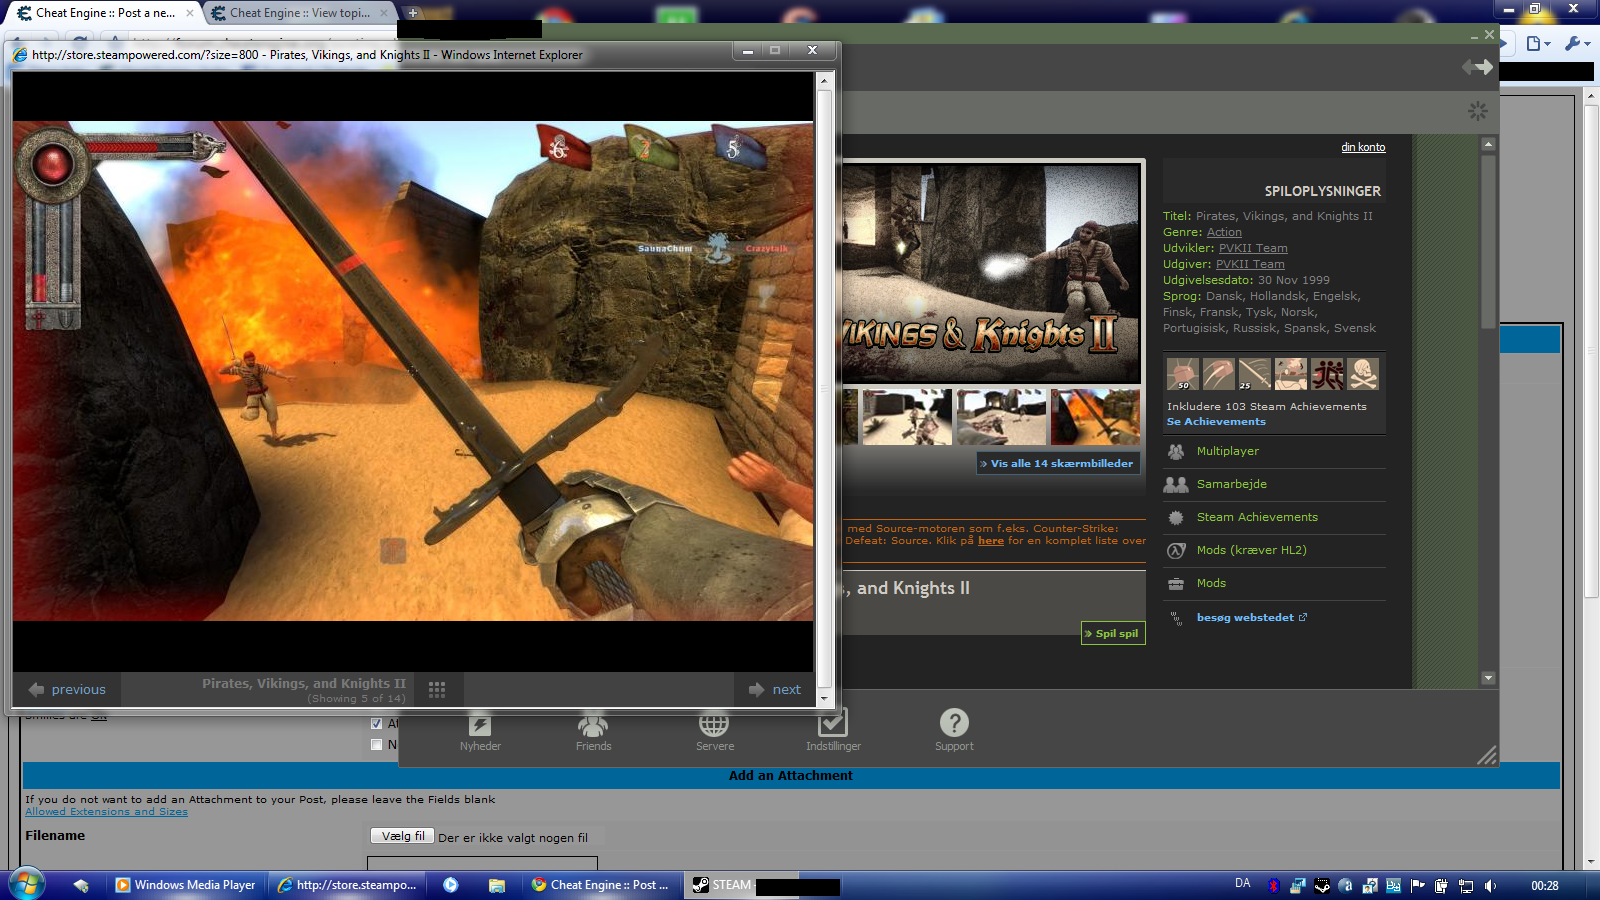This screenshot has width=1600, height=900.
Task: Click the skull and crossbones achievement icon
Action: point(1363,374)
